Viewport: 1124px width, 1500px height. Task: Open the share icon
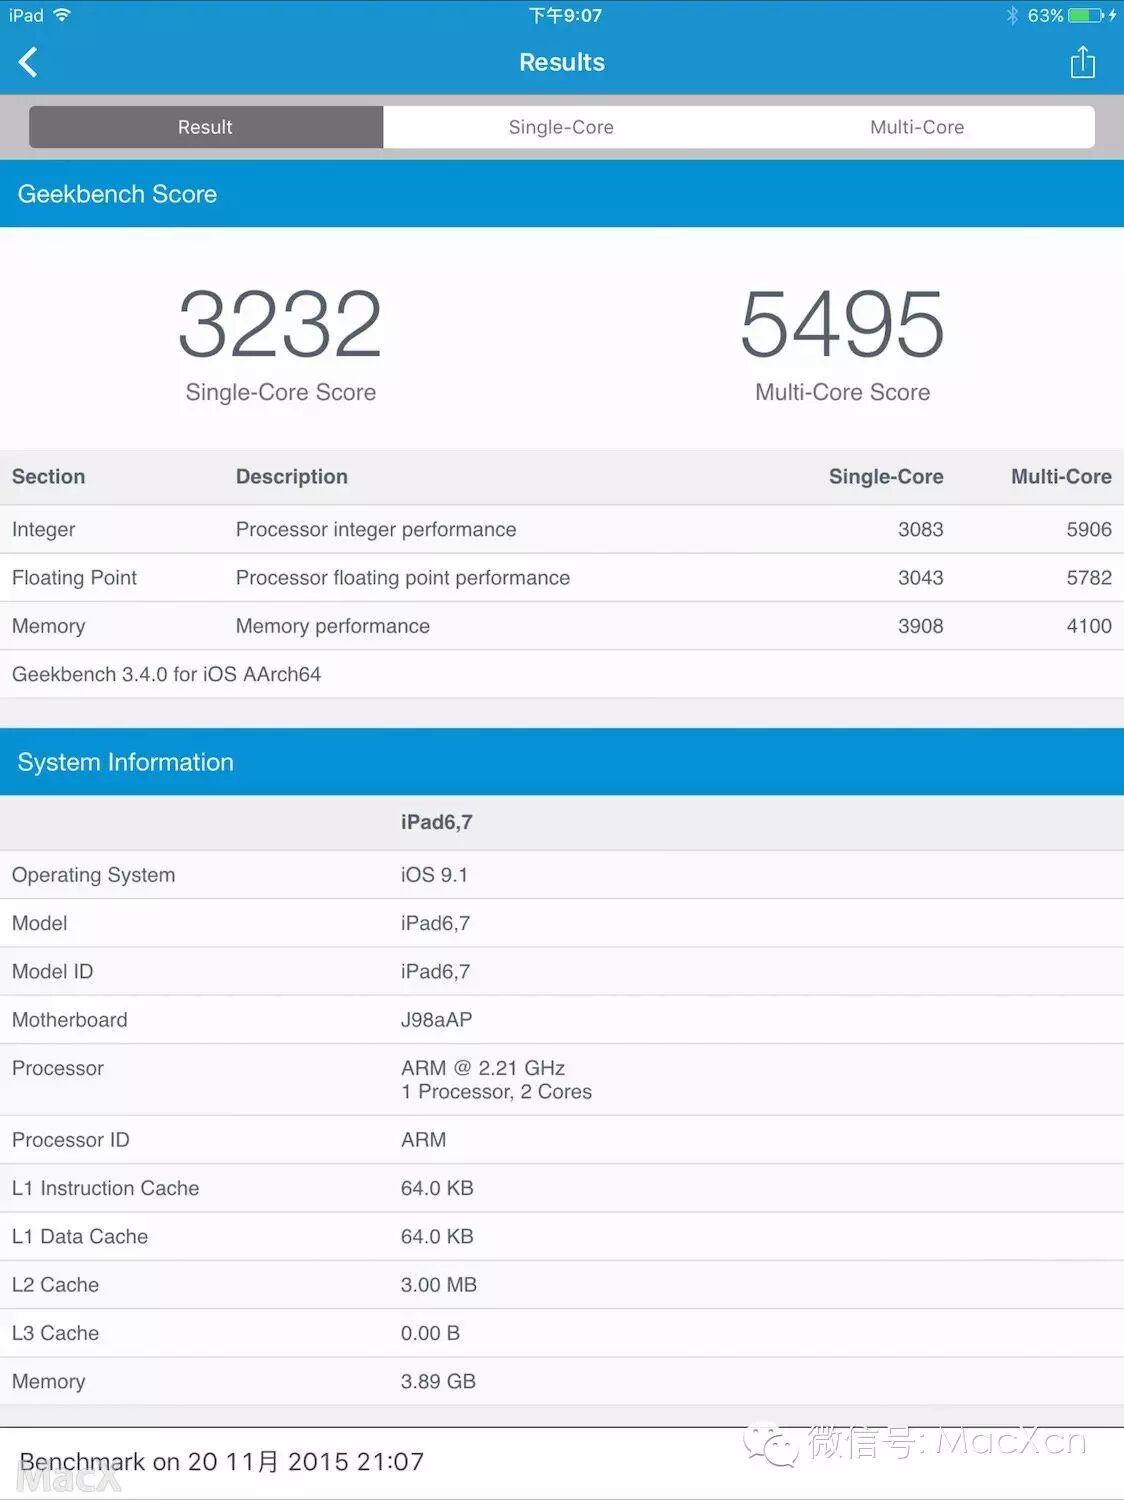click(1083, 62)
